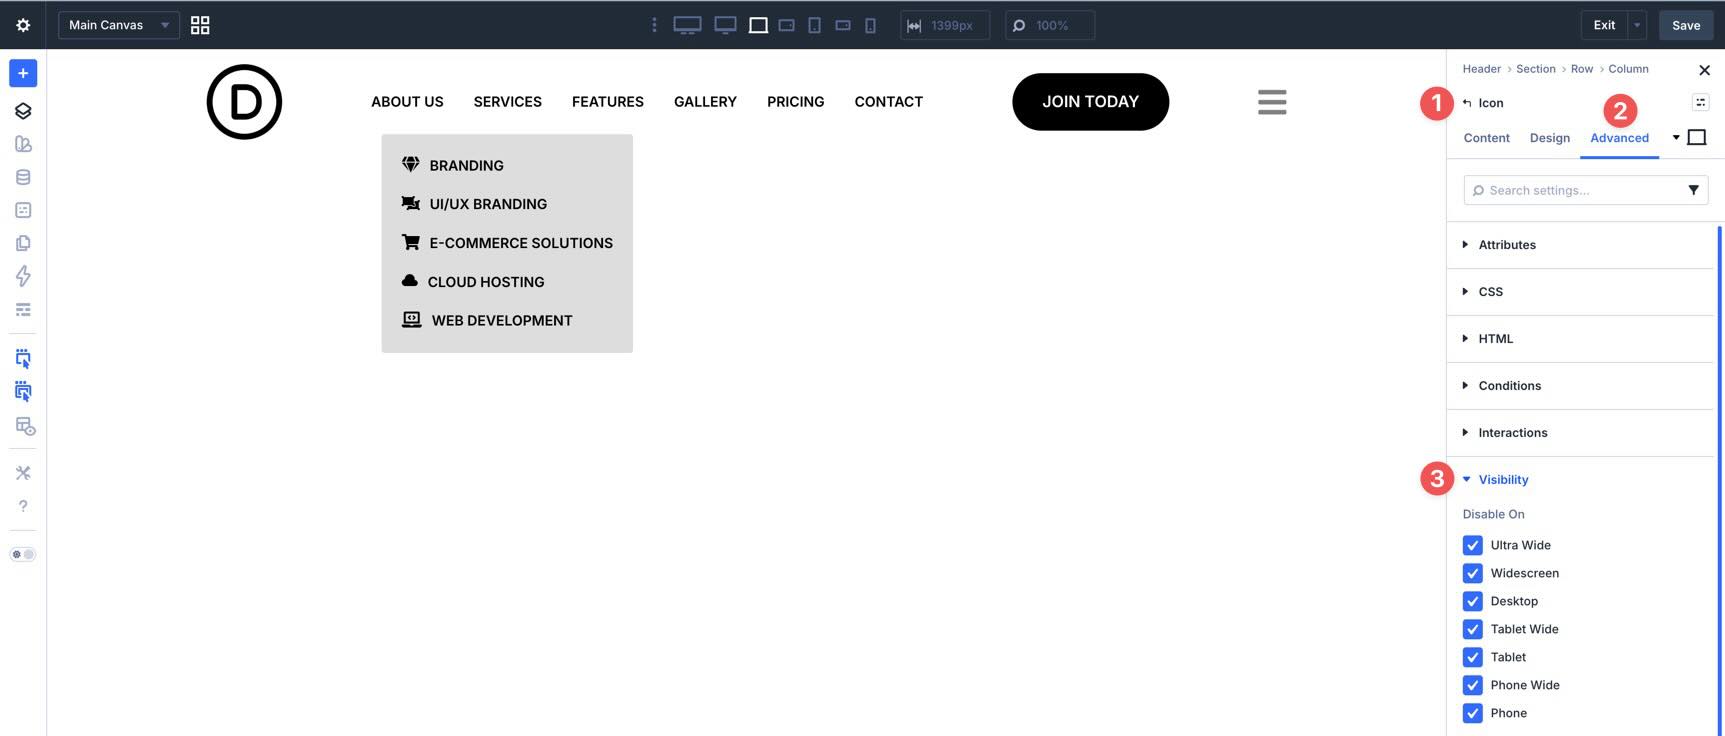Open the wrench tools icon in sidebar

[23, 473]
